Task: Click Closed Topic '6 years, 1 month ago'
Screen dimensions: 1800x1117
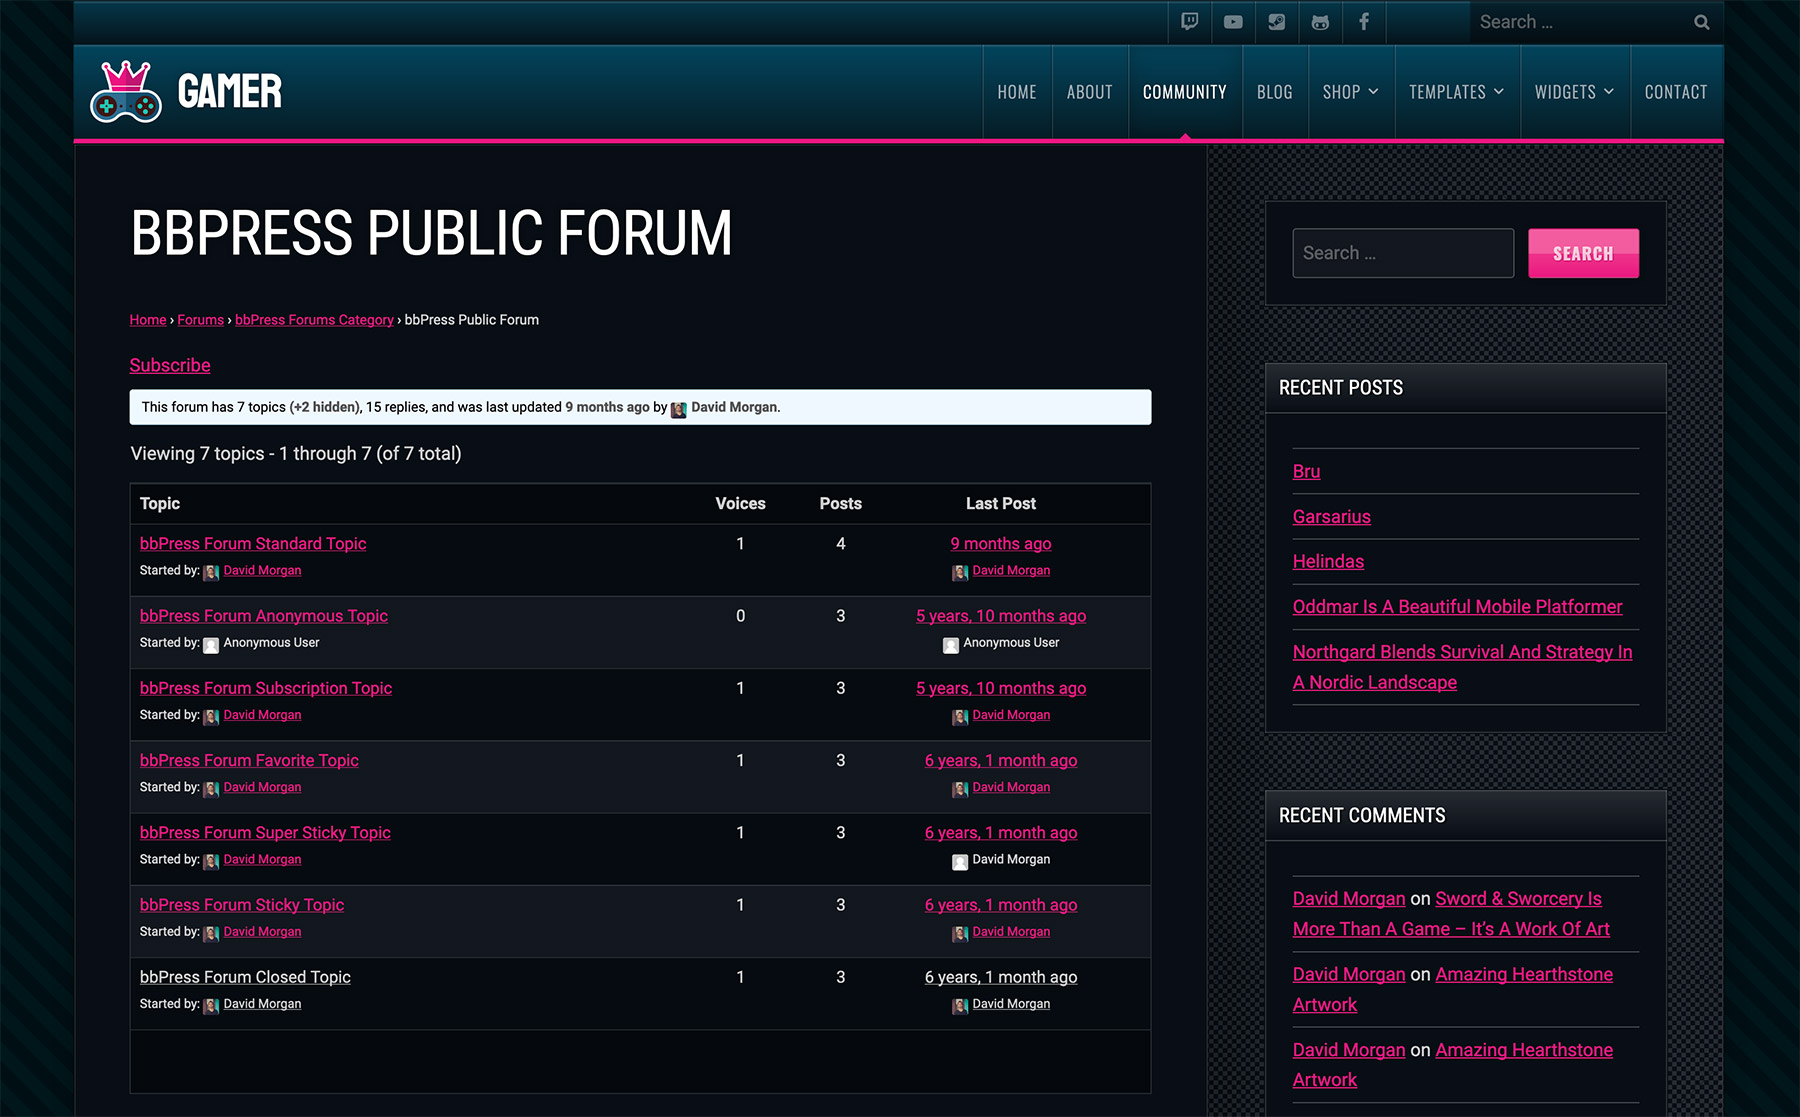Action: pyautogui.click(x=1001, y=977)
